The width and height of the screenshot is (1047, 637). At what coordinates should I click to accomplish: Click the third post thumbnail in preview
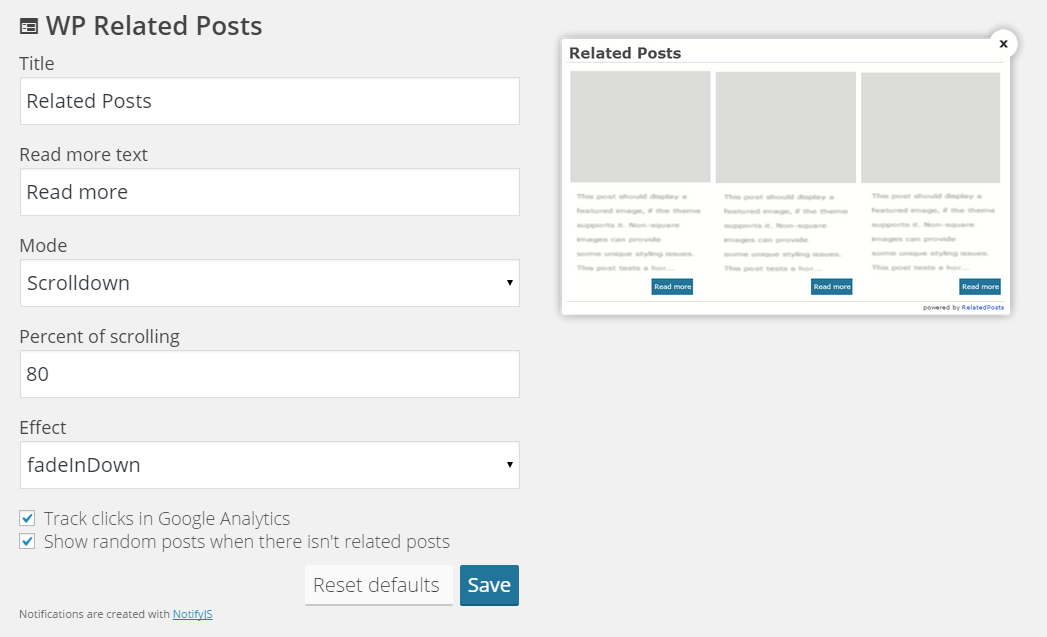pyautogui.click(x=931, y=128)
